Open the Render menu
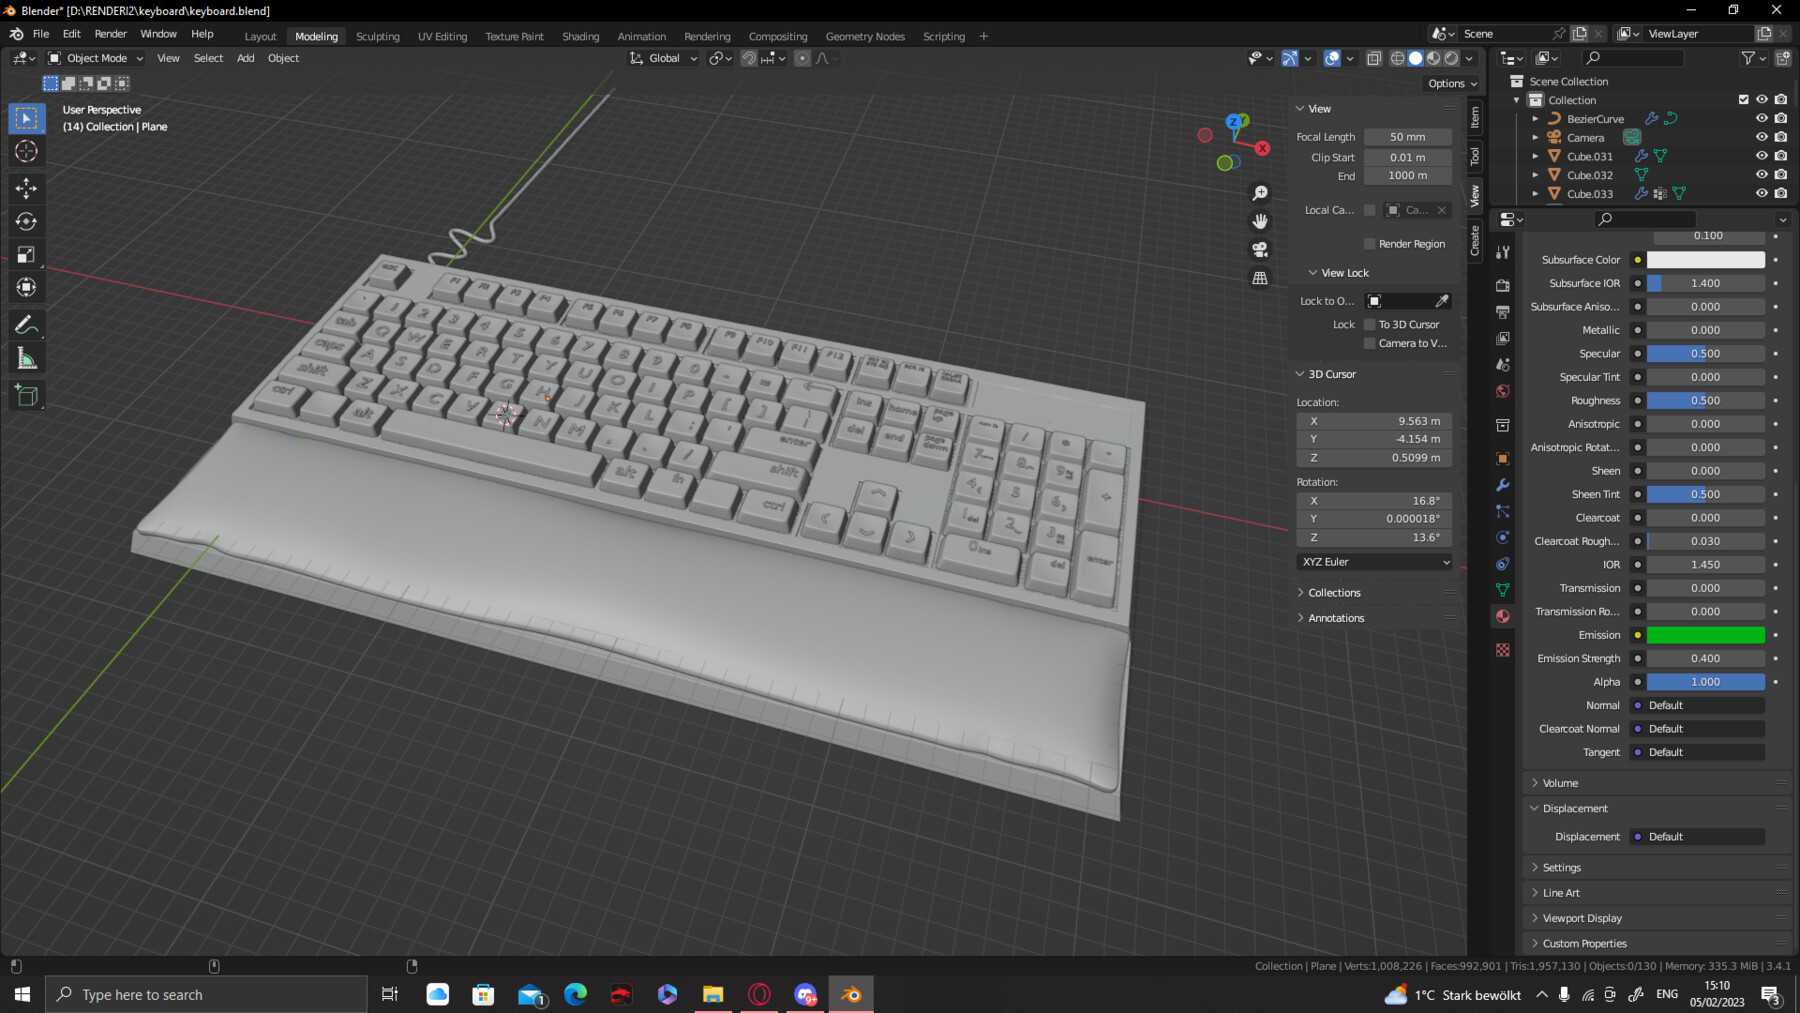Screen dimensions: 1800x1013 point(110,33)
